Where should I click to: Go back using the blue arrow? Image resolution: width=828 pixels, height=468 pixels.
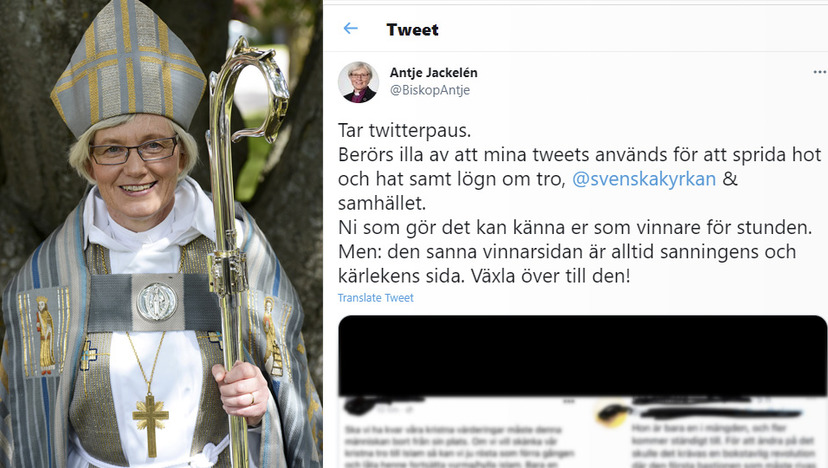coord(351,29)
